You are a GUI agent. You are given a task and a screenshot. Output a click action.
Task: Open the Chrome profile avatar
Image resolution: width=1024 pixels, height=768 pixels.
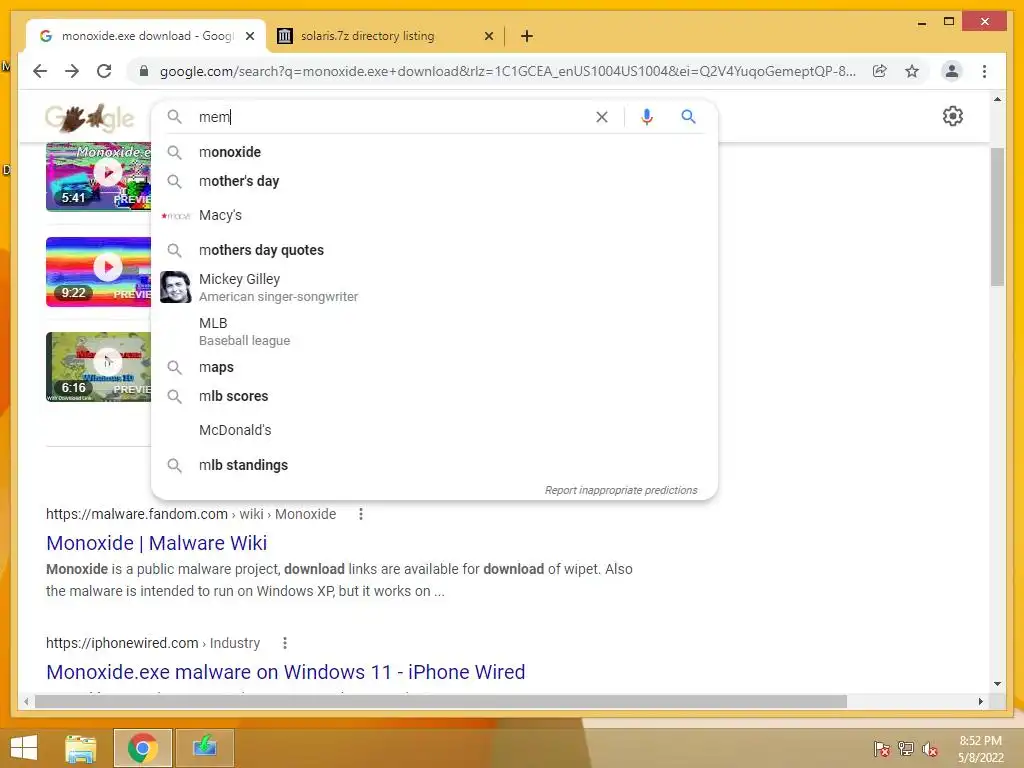(x=952, y=71)
